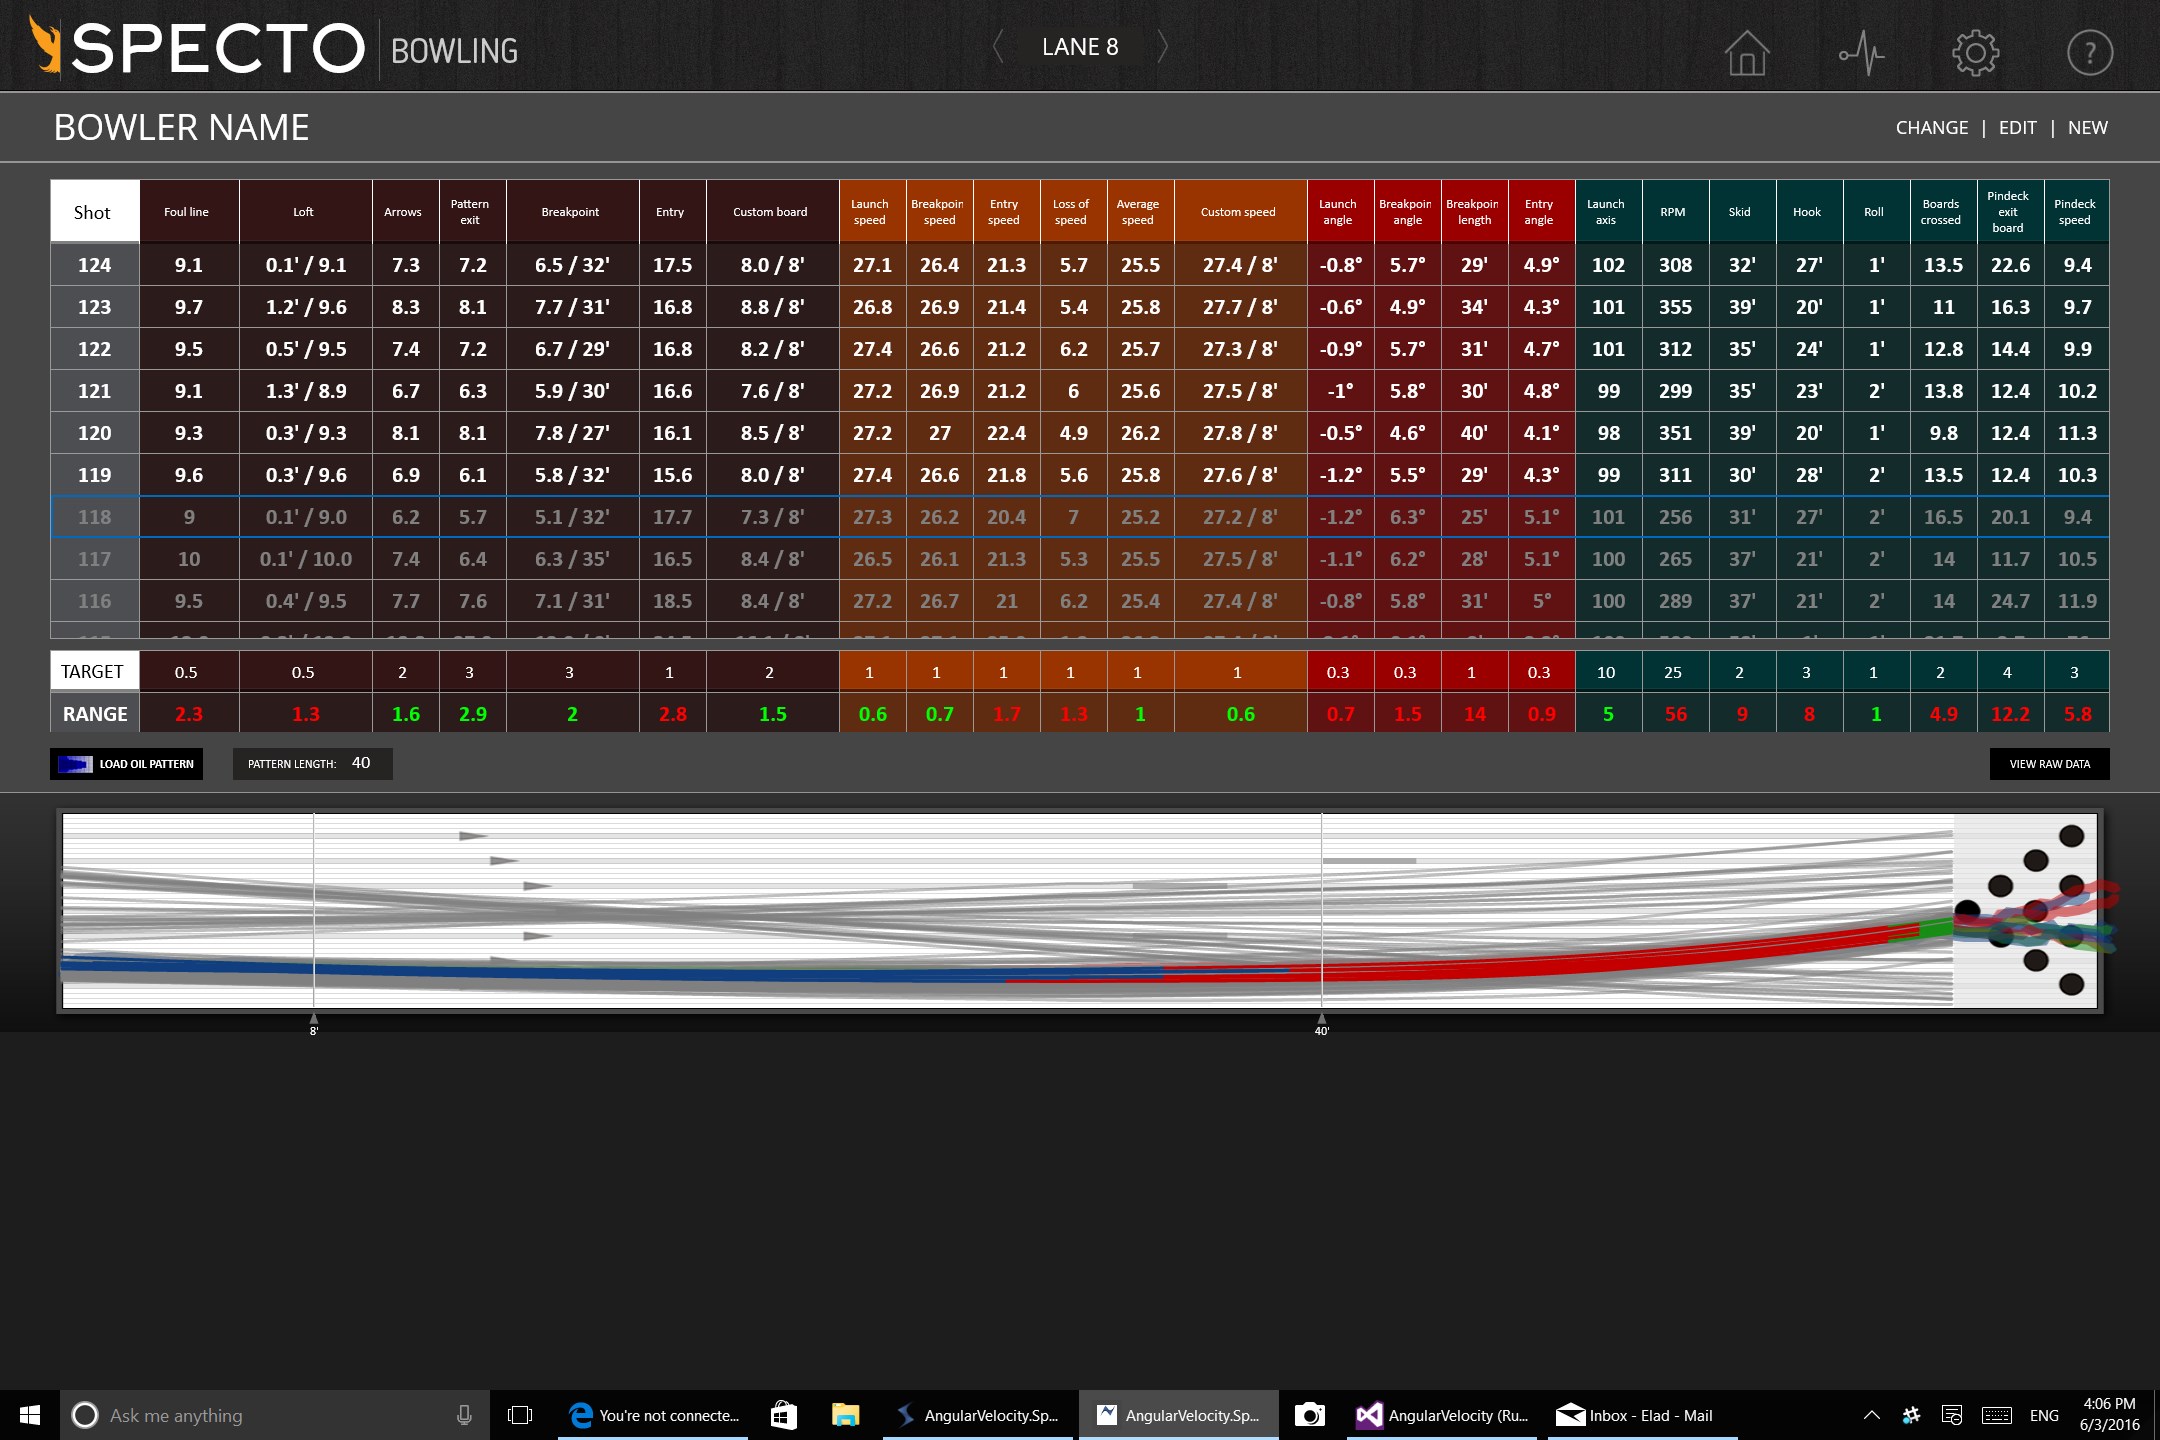Open Windows Store from taskbar
The height and width of the screenshot is (1440, 2160).
tap(784, 1415)
